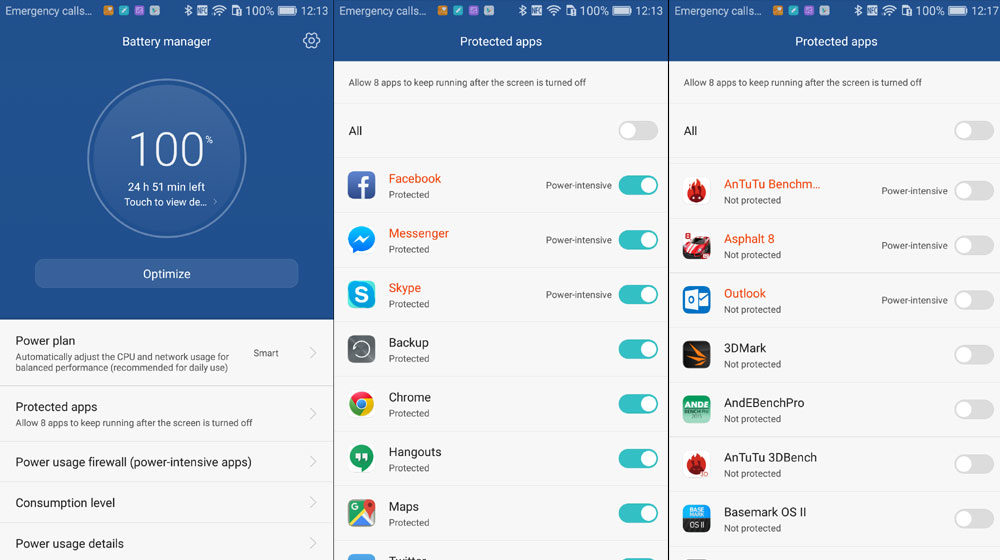Turn off Chrome protected toggle
This screenshot has width=1000, height=560.
pyautogui.click(x=638, y=404)
